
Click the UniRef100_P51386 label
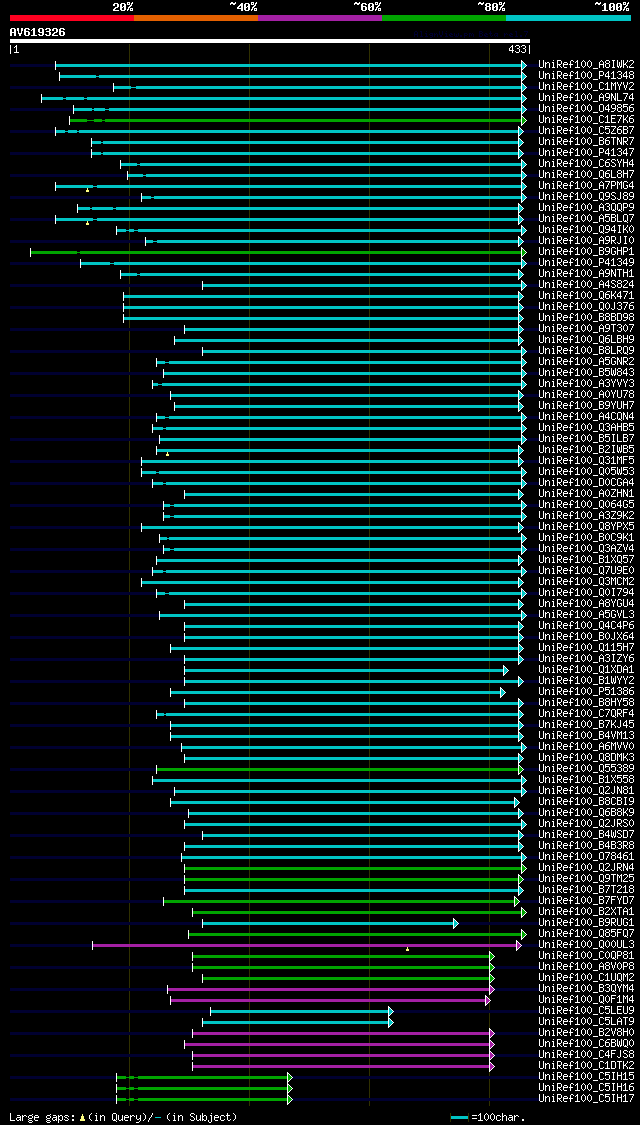pos(586,692)
